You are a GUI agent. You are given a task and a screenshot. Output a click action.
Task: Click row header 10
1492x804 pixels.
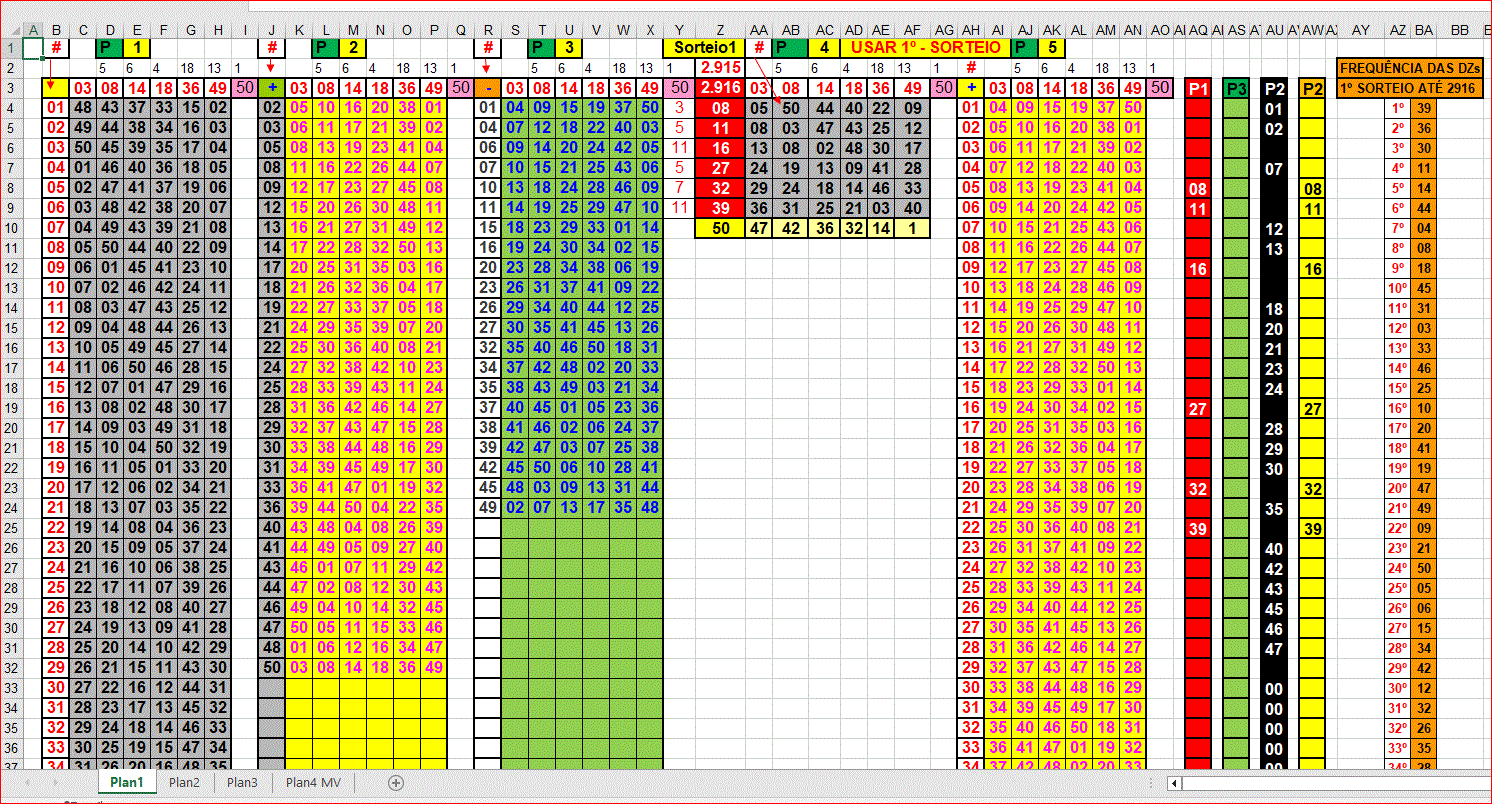coord(11,228)
